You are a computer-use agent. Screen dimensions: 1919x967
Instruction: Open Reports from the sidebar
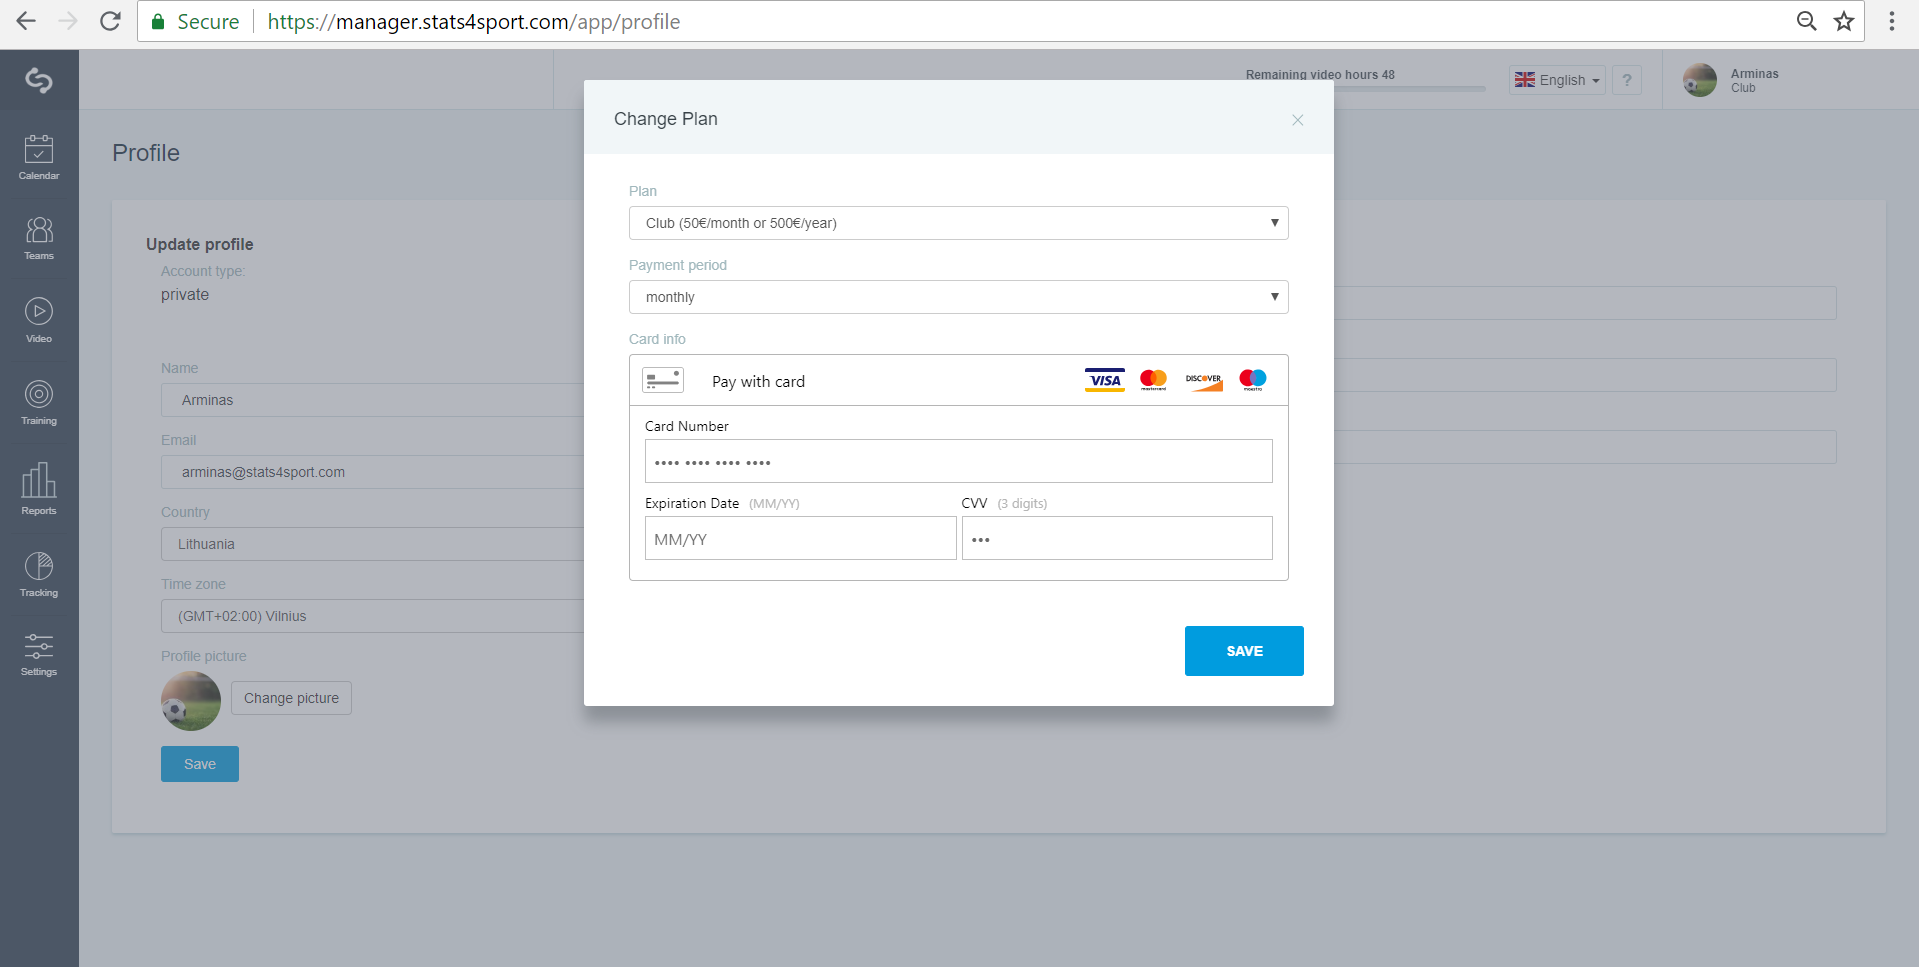click(39, 488)
